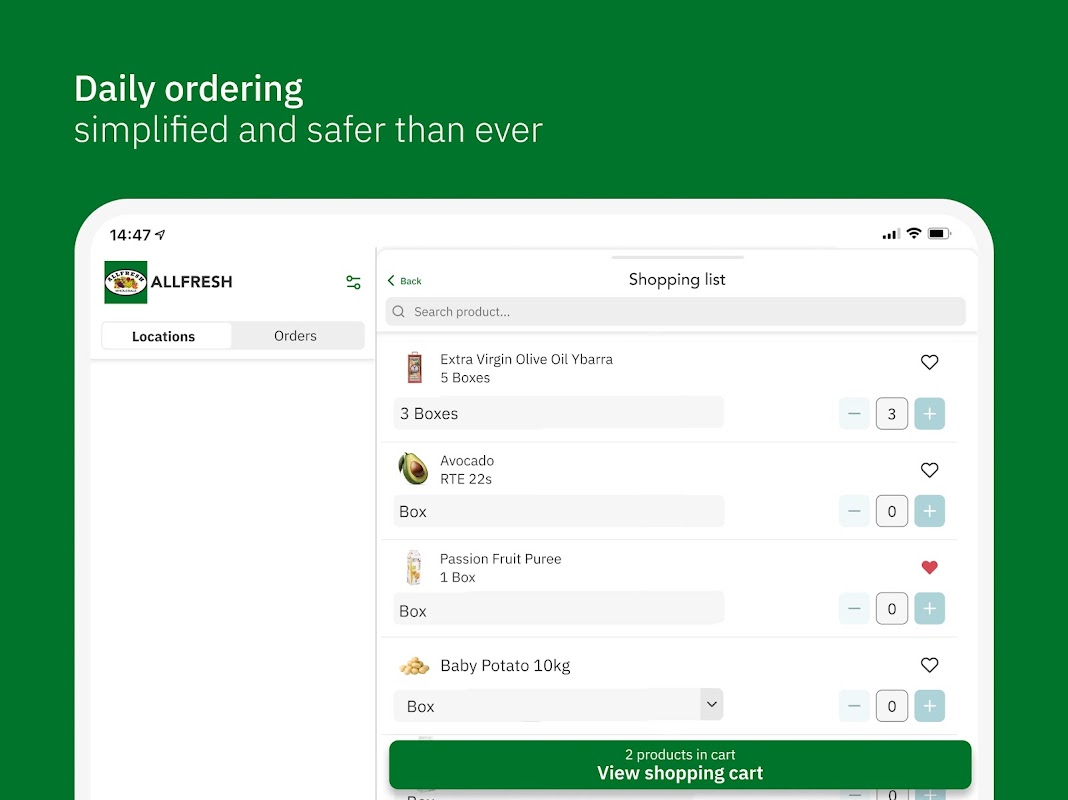The height and width of the screenshot is (800, 1068).
Task: Click the 14:47 clock in status bar
Action: pos(130,235)
